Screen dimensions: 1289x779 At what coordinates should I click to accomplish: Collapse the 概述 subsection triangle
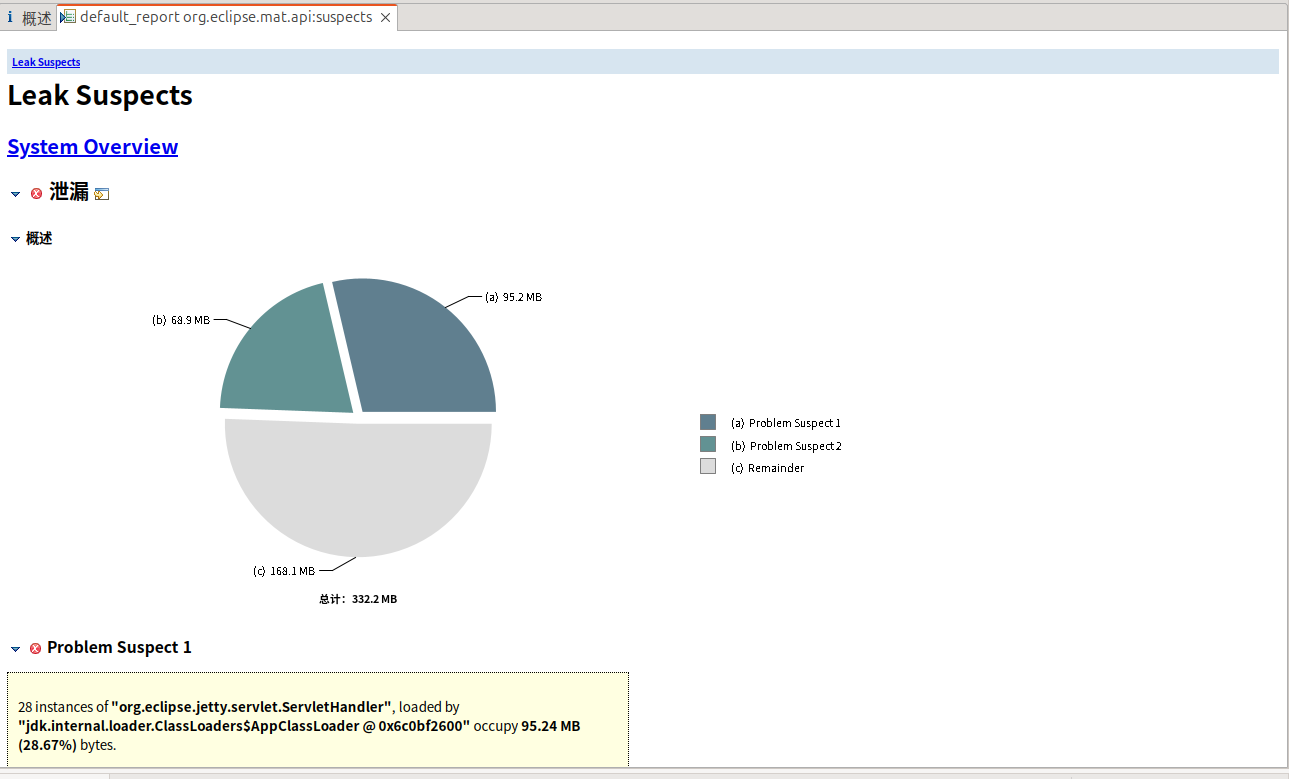[15, 239]
